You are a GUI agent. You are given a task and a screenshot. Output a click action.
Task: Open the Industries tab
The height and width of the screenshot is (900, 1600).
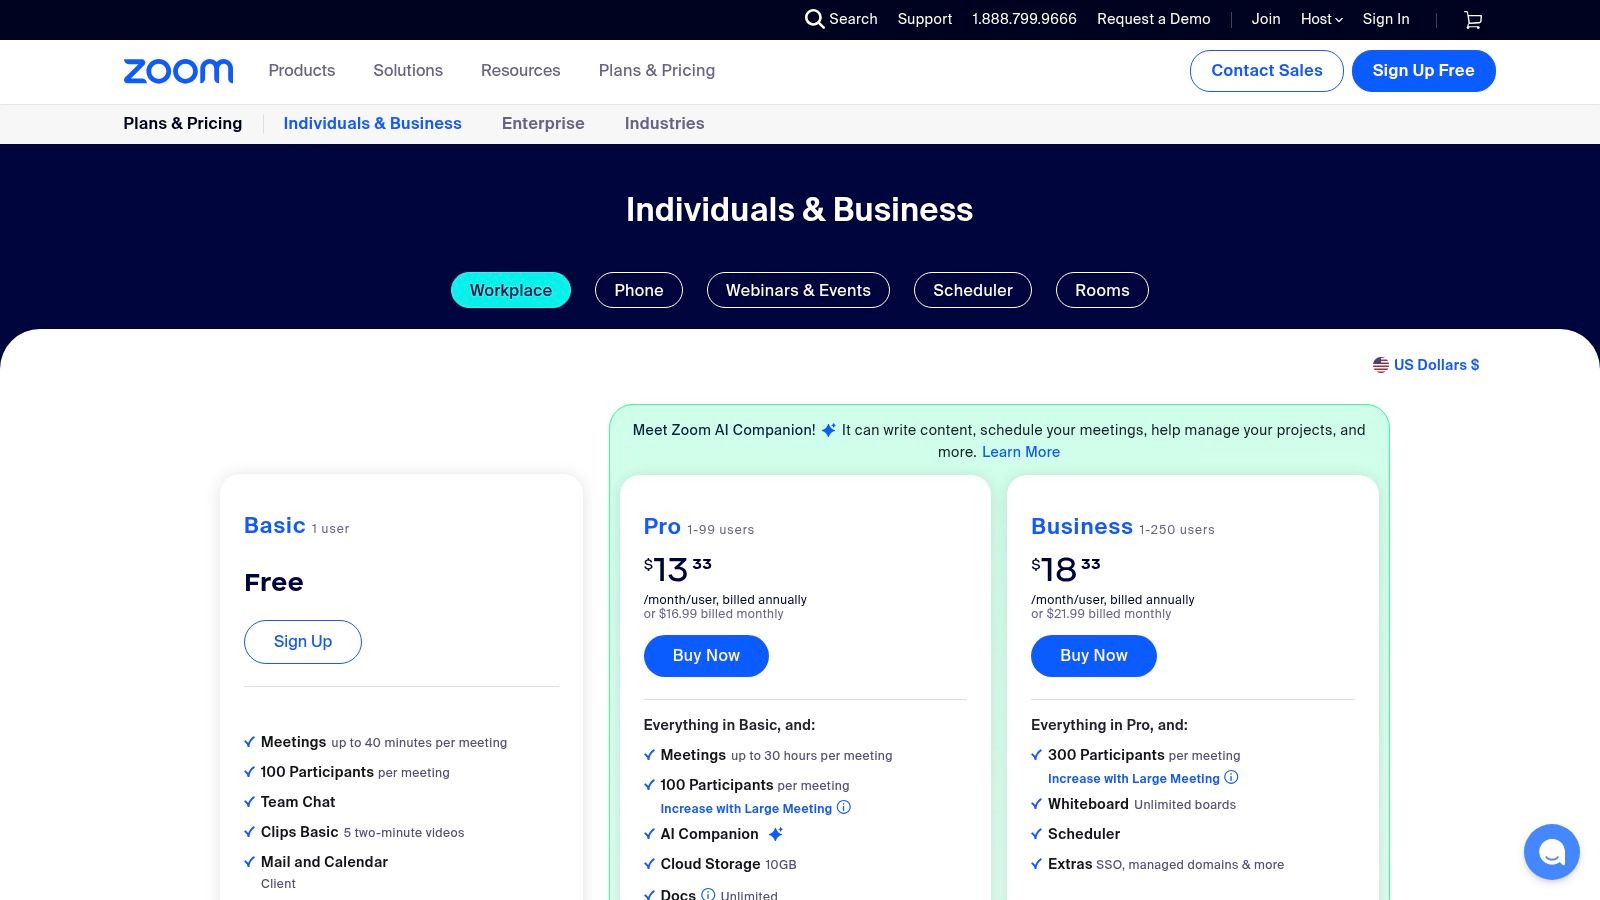pos(664,123)
